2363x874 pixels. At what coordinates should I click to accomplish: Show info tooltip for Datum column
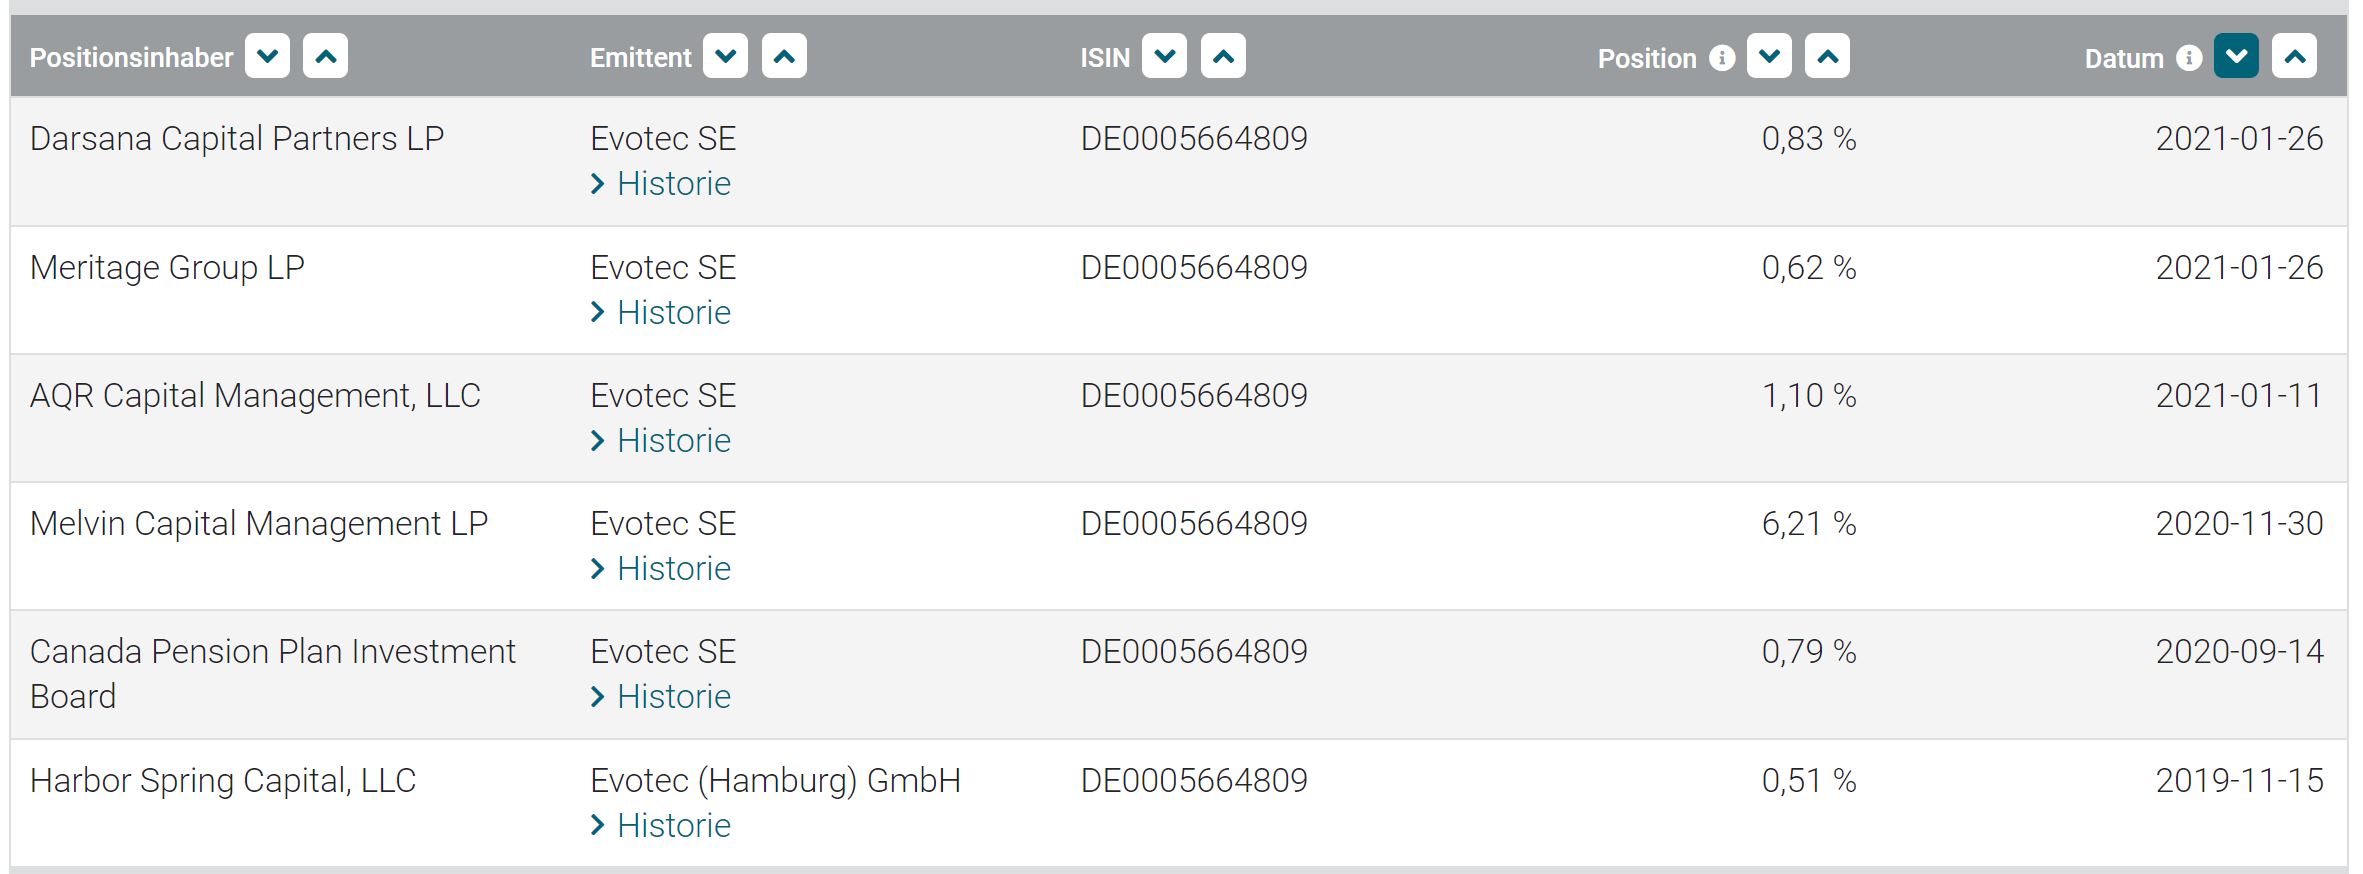coord(2189,58)
